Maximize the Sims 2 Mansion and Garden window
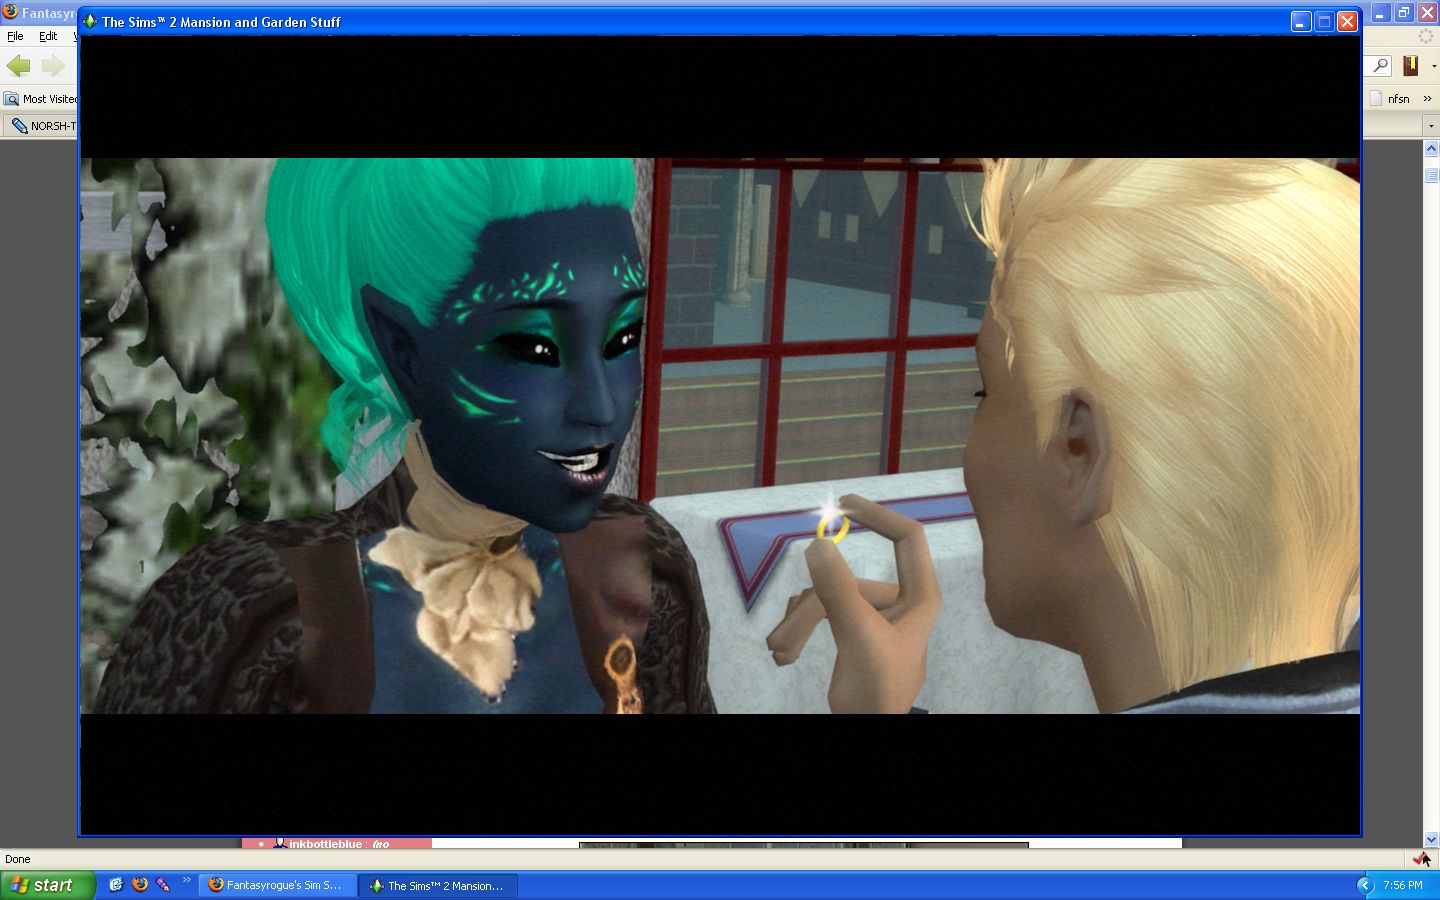Viewport: 1440px width, 900px height. click(1324, 21)
